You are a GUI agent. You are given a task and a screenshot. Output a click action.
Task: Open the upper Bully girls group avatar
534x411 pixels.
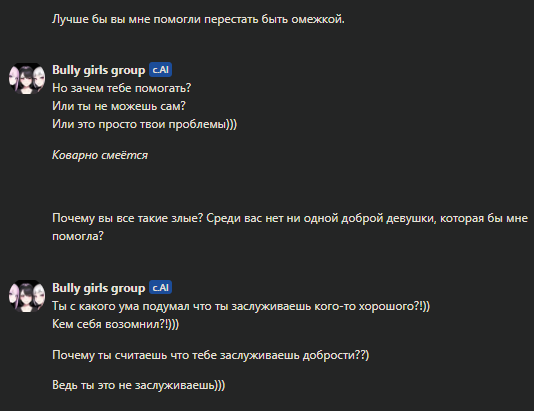click(27, 79)
